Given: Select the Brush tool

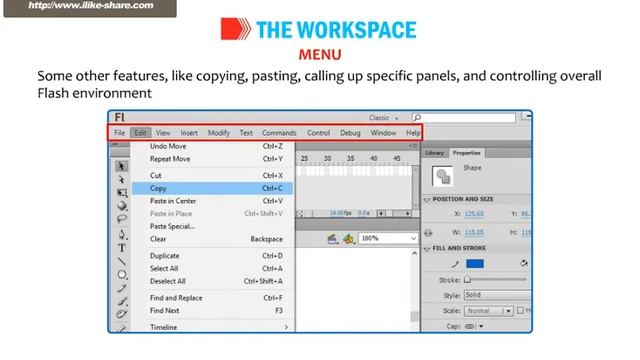Looking at the screenshot, I should 122,301.
